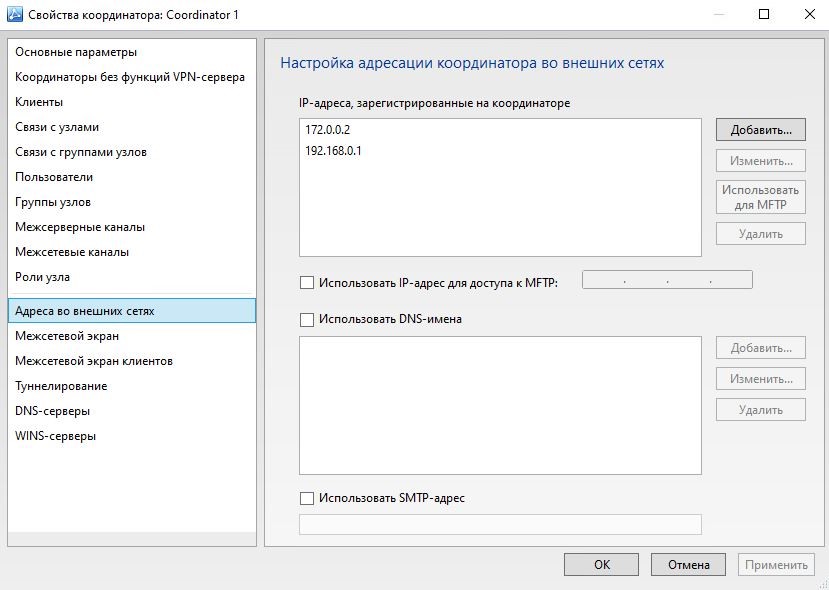Enable the MFTP access IP address checkbox
Screen dimensions: 829x590
pyautogui.click(x=307, y=282)
